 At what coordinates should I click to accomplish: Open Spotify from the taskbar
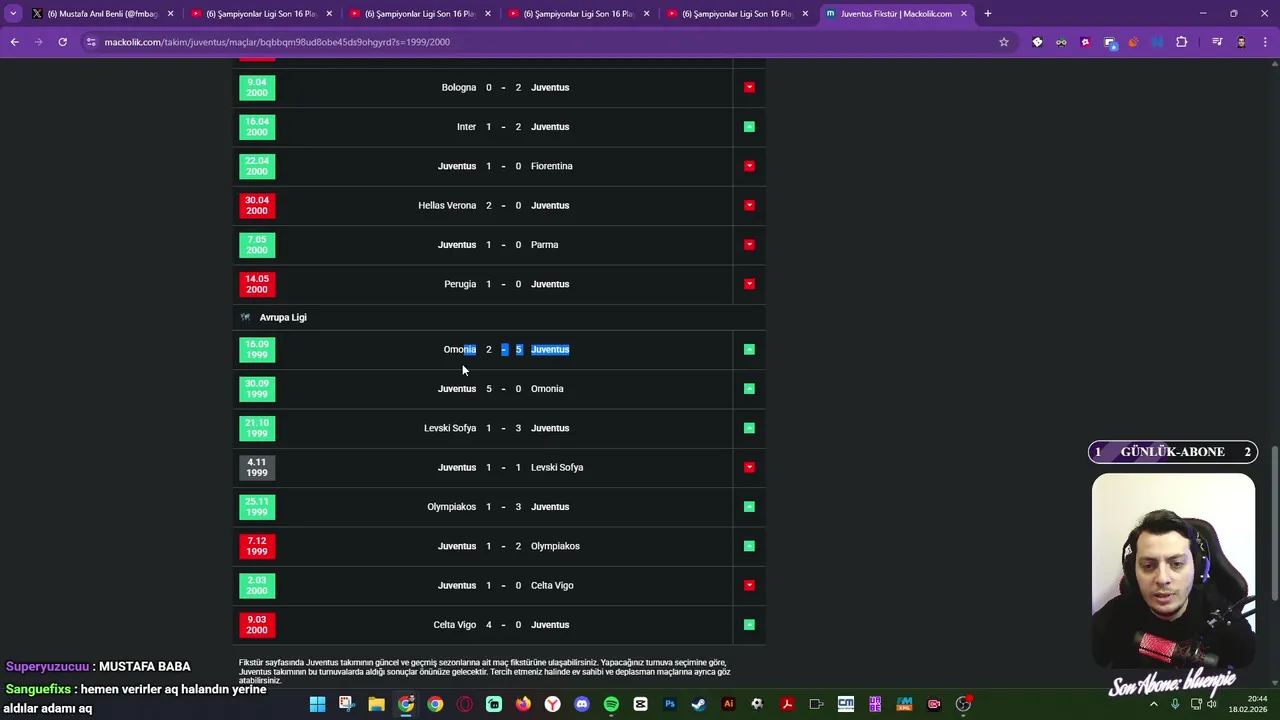611,704
